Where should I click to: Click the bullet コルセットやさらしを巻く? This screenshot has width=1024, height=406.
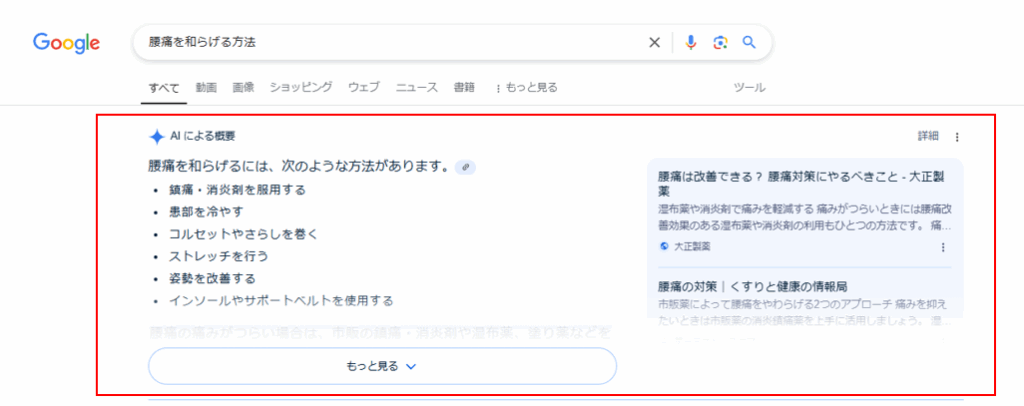[x=243, y=234]
